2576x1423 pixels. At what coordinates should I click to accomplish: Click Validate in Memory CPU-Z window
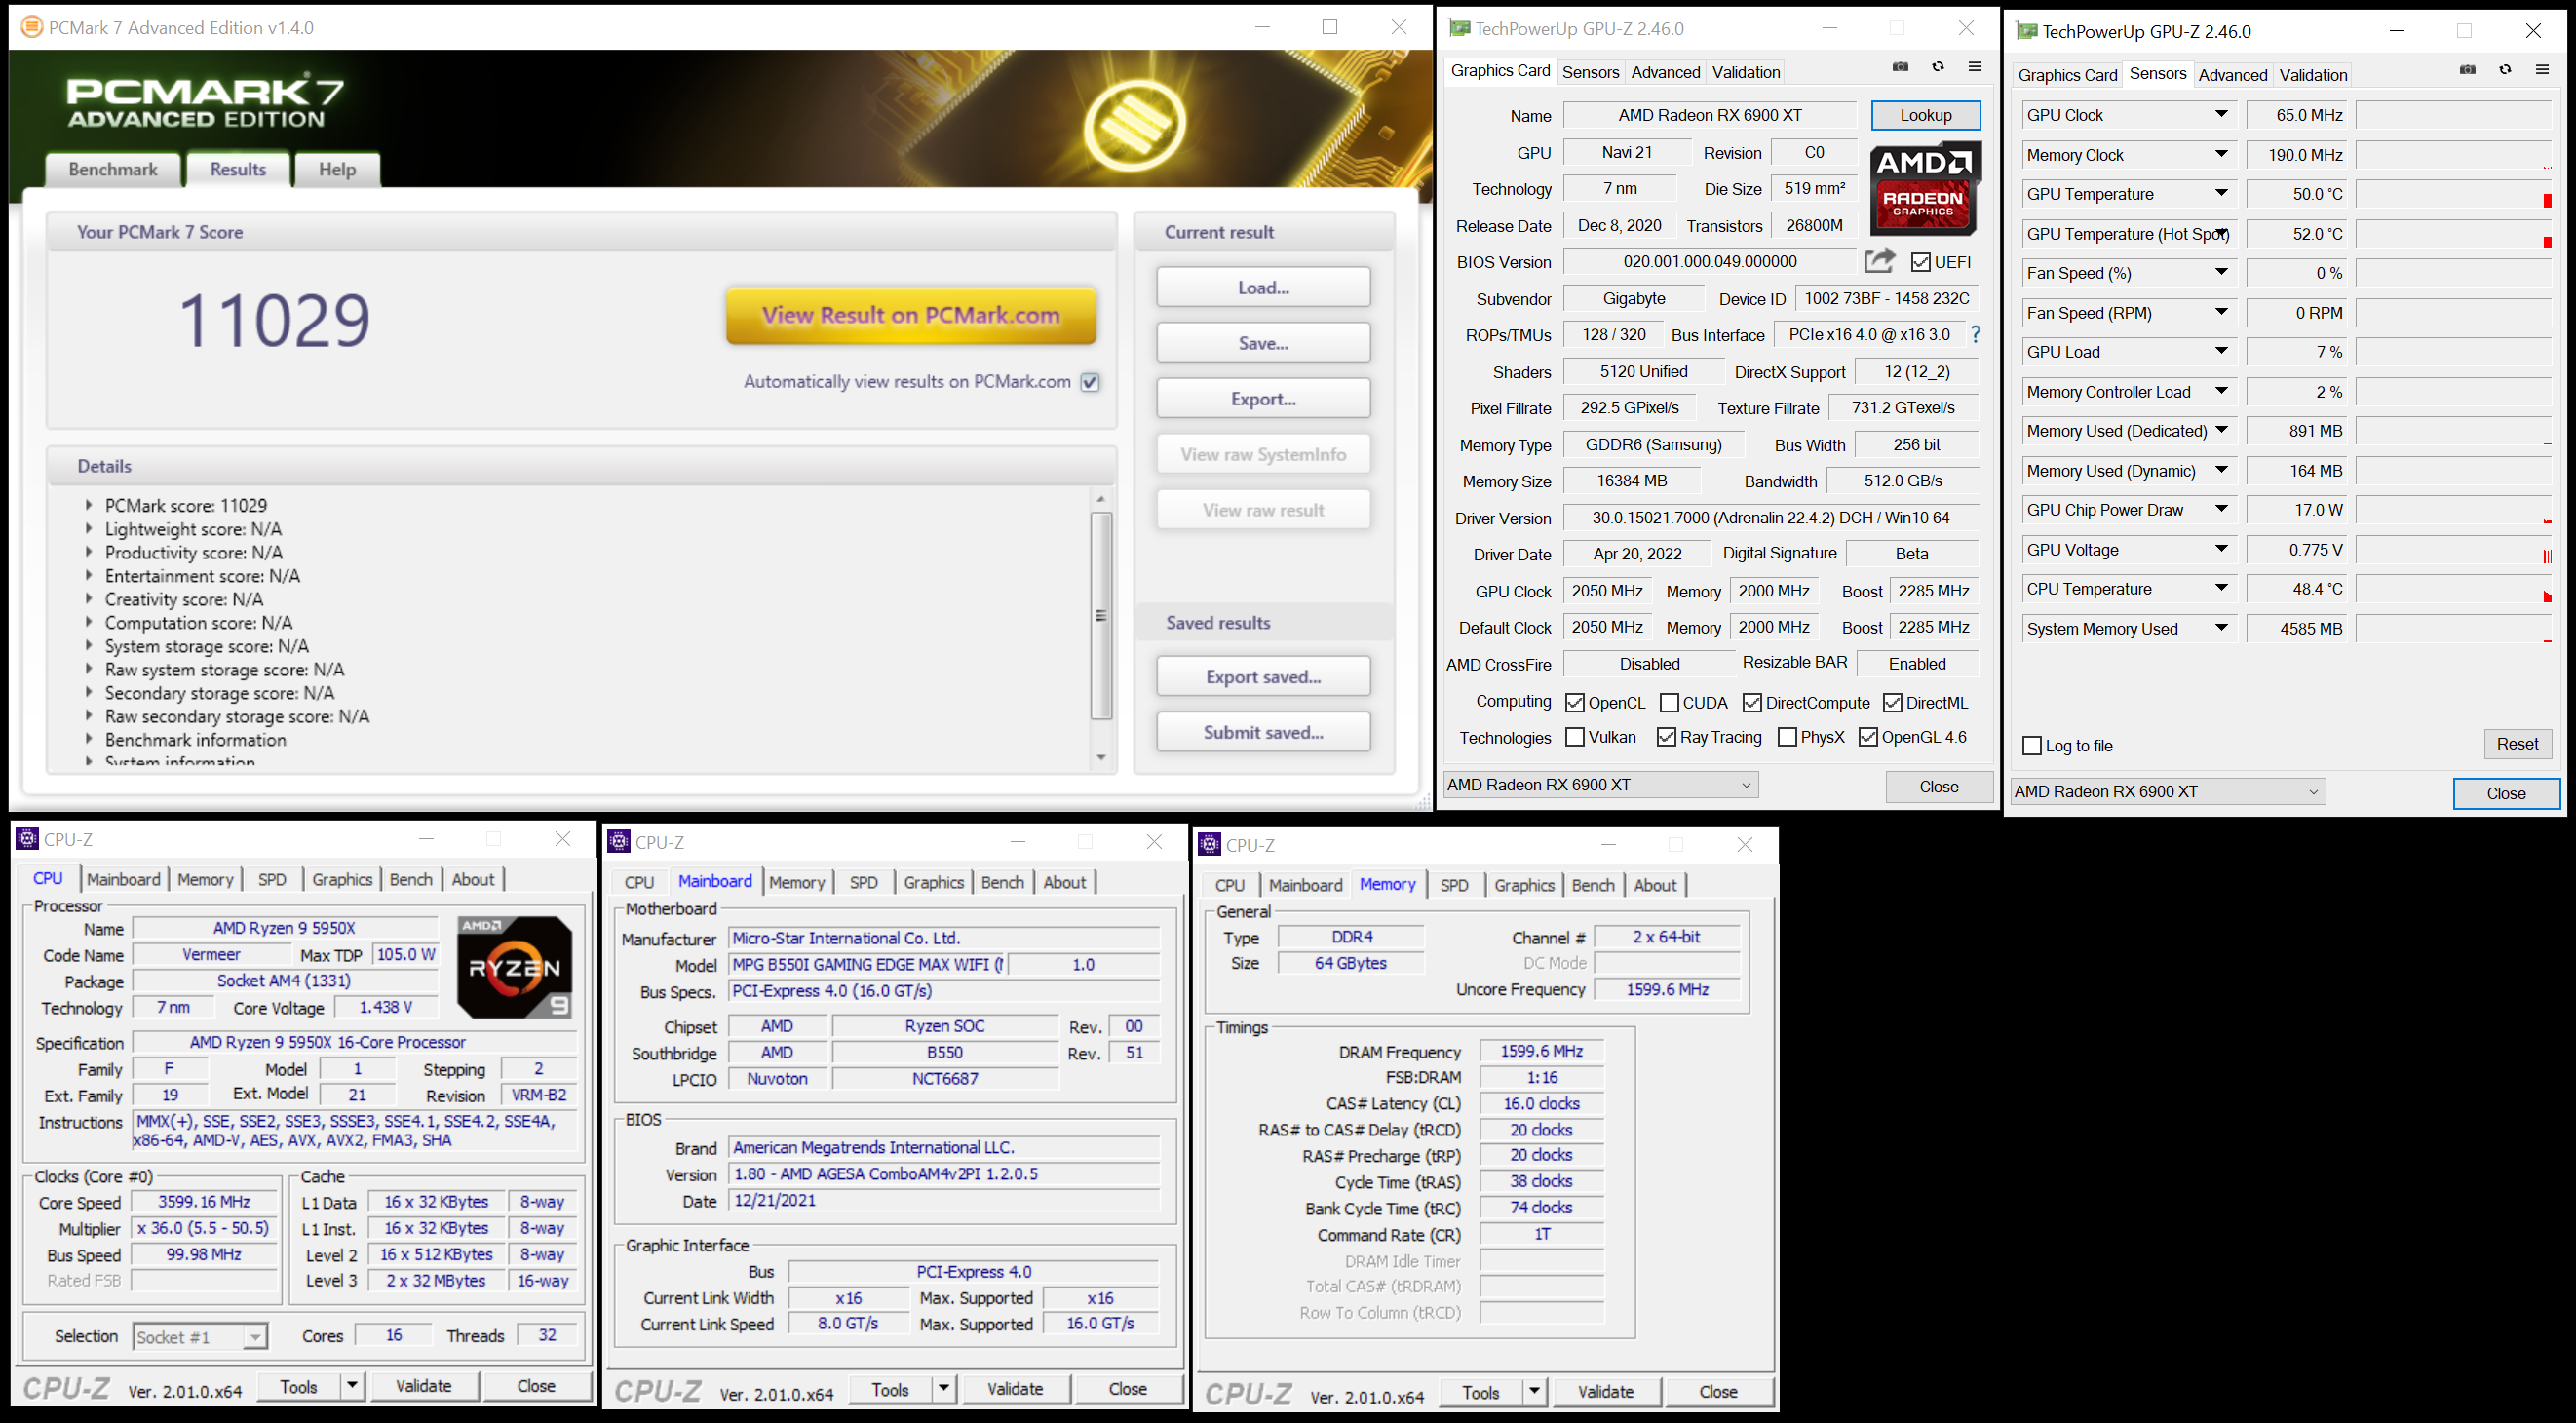click(1606, 1391)
